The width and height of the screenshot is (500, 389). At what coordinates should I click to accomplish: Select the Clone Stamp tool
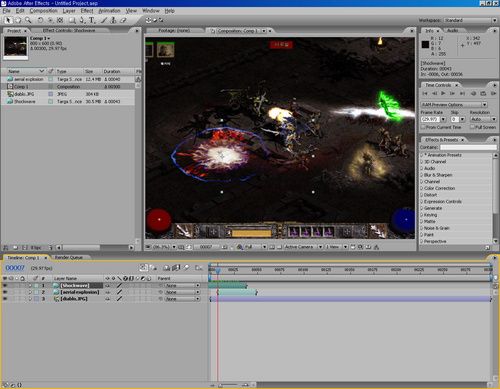click(113, 20)
